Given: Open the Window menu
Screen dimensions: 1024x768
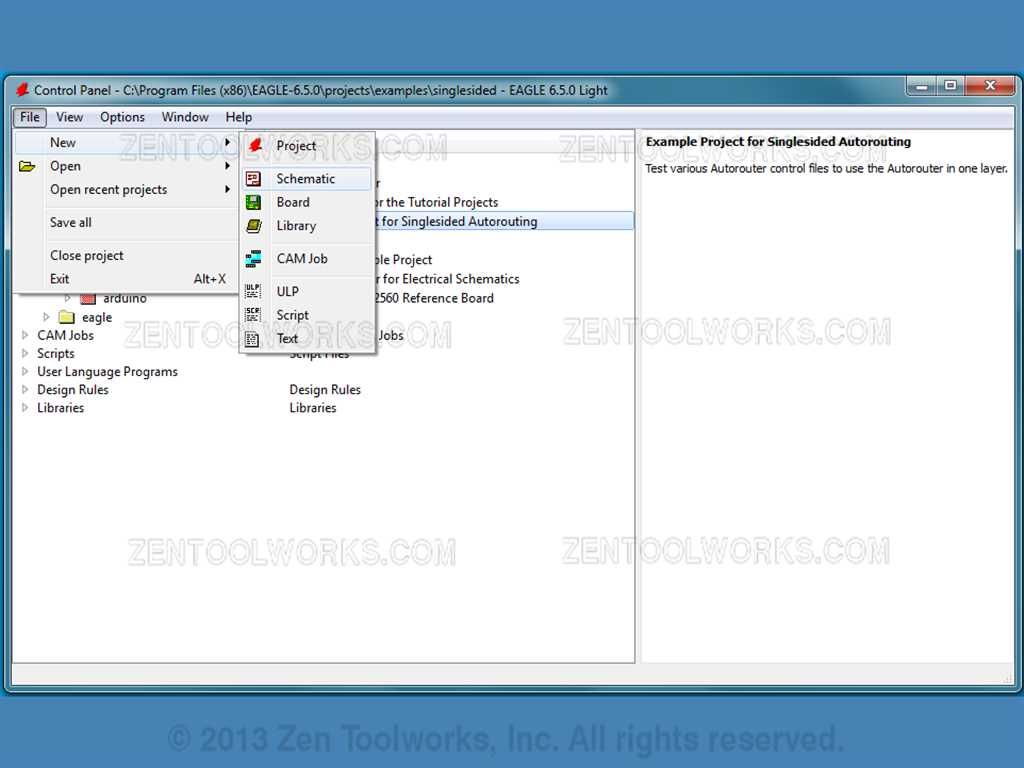Looking at the screenshot, I should pyautogui.click(x=185, y=117).
